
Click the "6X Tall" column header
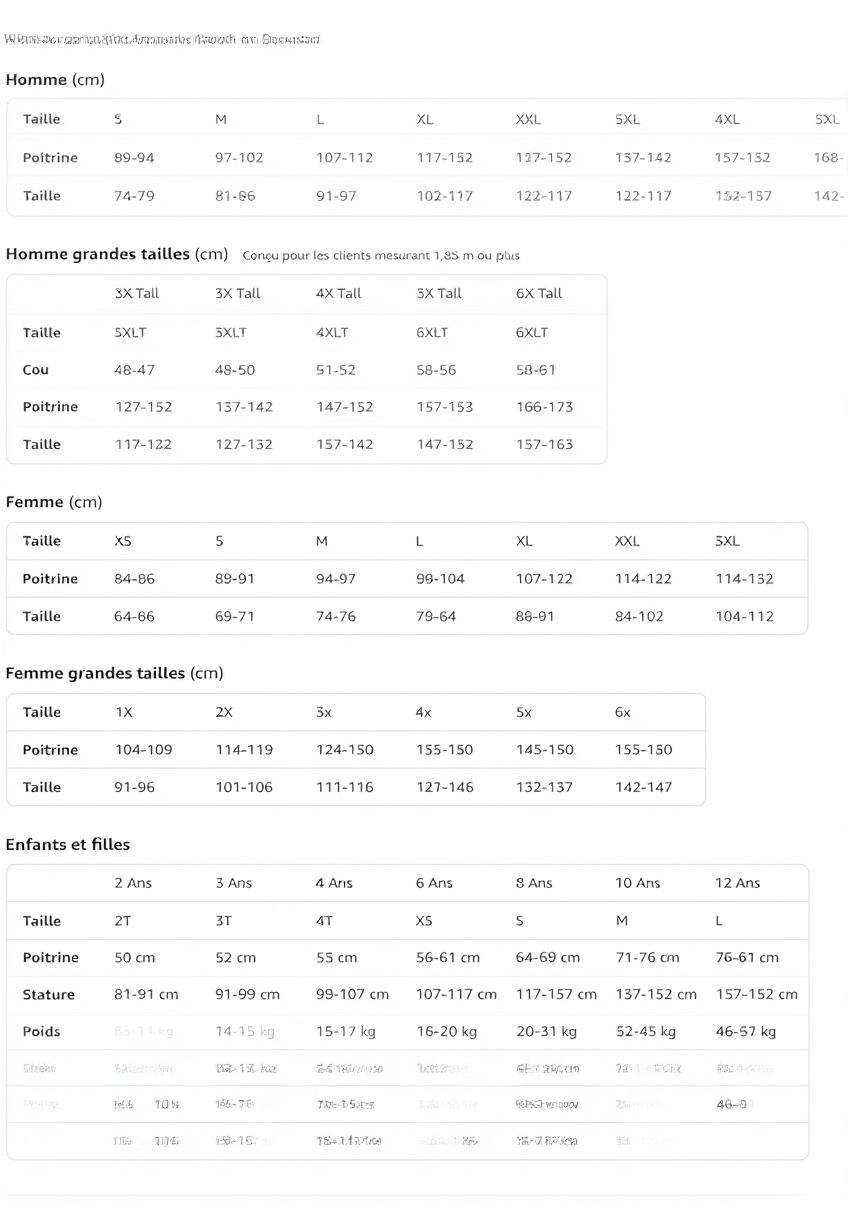pyautogui.click(x=539, y=294)
